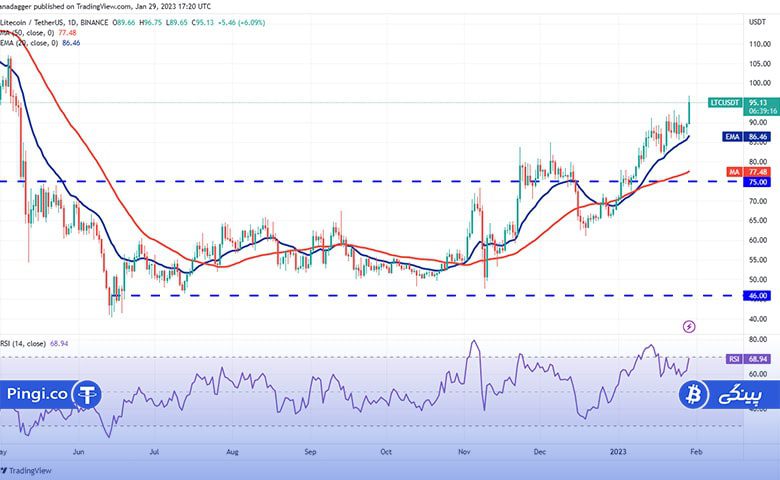
Task: Click the RSI 68.94 axis label
Action: click(749, 359)
